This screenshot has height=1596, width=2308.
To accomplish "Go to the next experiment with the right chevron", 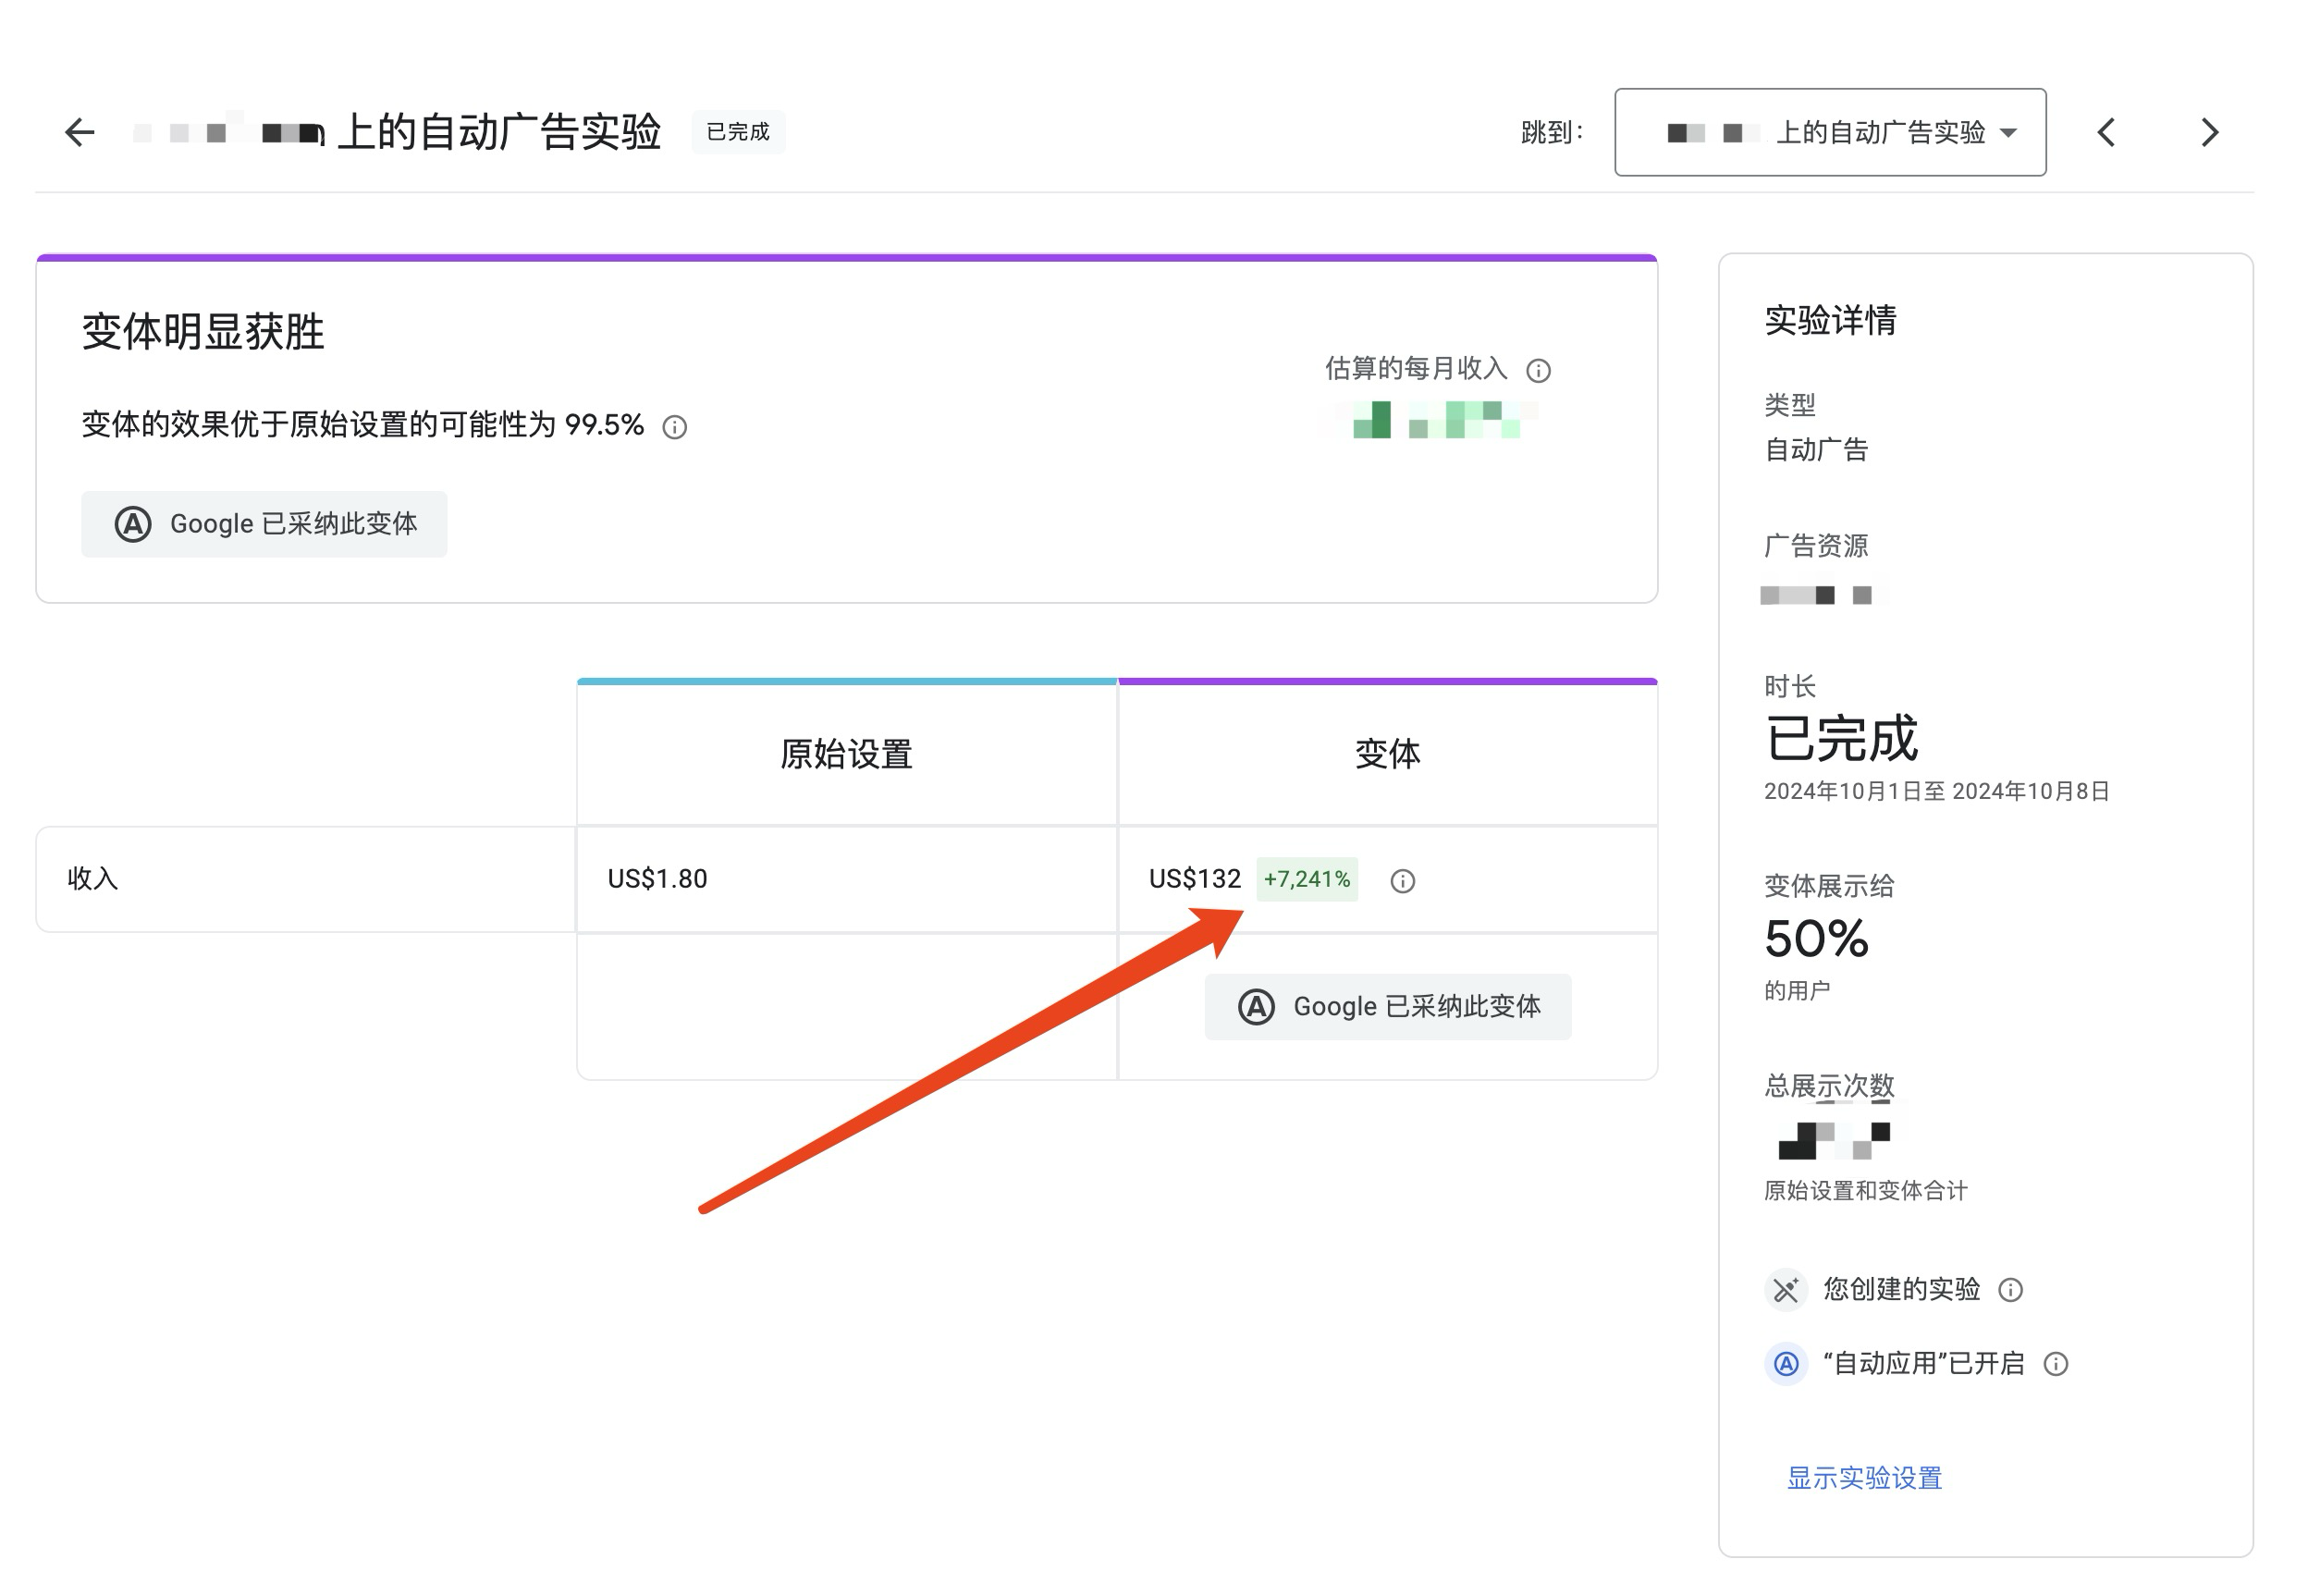I will pyautogui.click(x=2210, y=132).
